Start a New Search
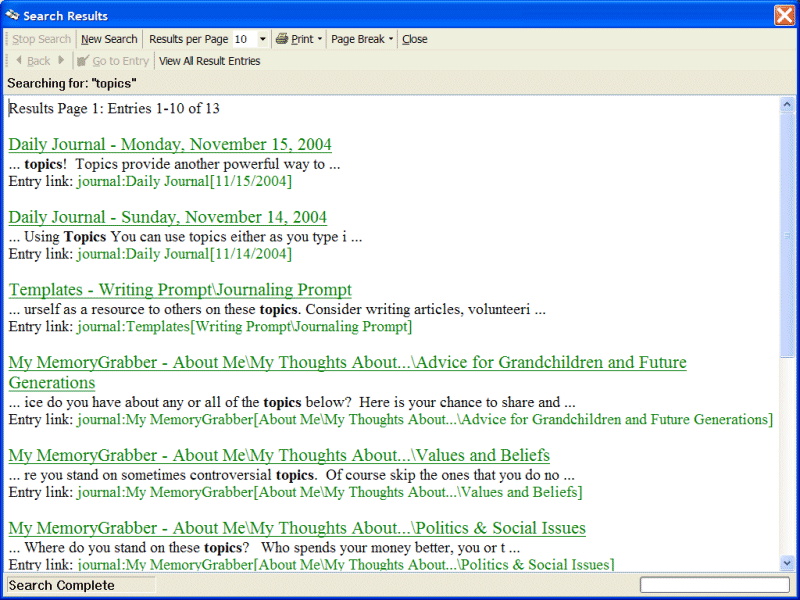800x600 pixels. click(x=109, y=39)
